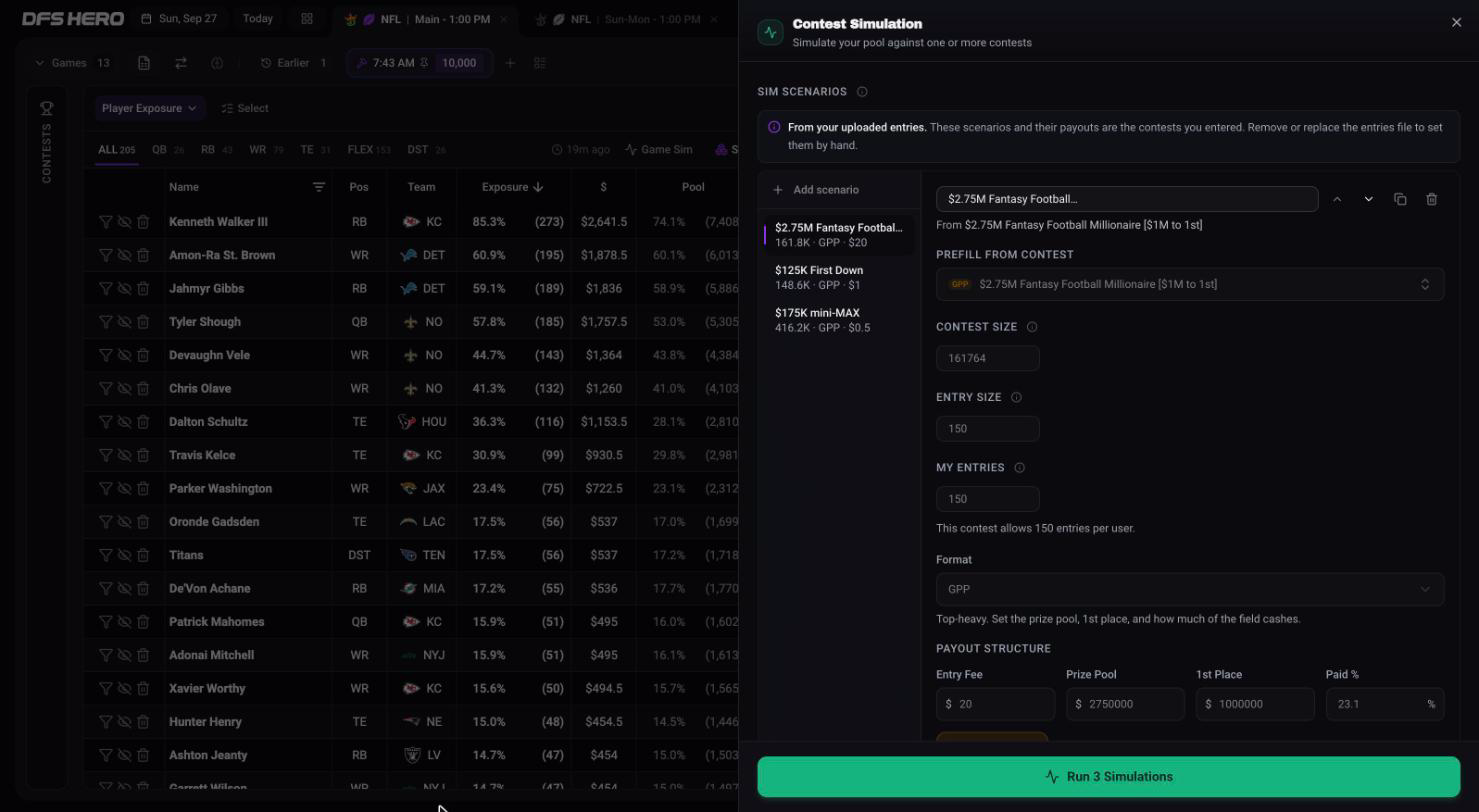This screenshot has width=1479, height=812.
Task: Click the plus icon to add build
Action: 510,63
